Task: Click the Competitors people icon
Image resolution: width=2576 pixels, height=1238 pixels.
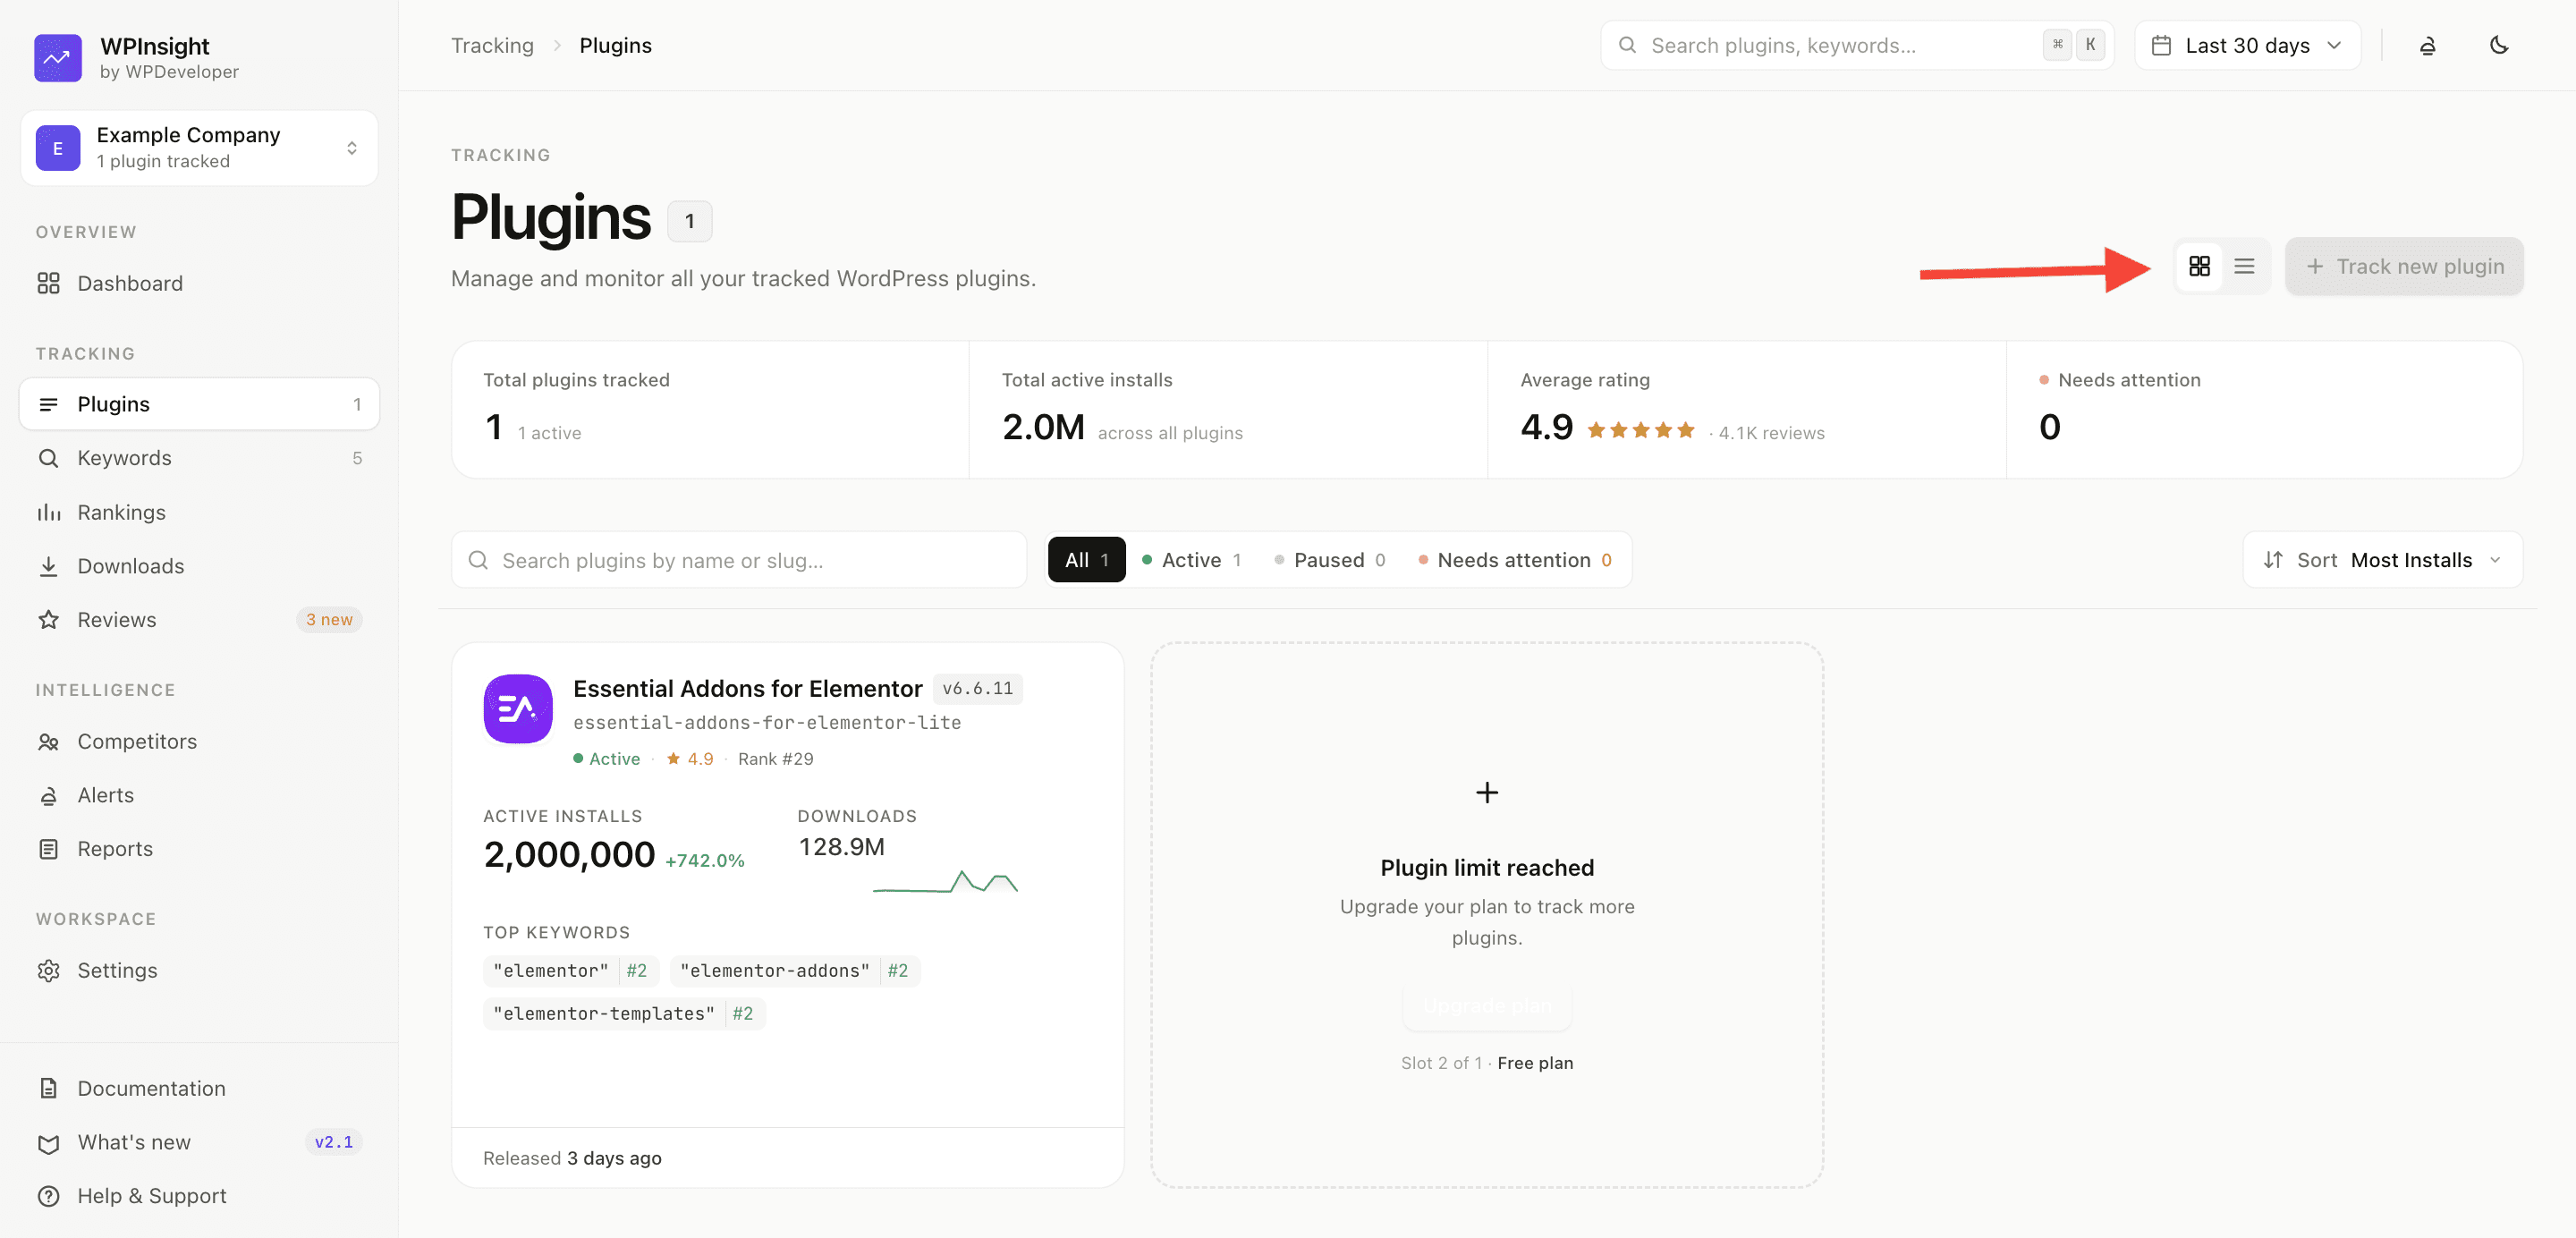Action: pyautogui.click(x=48, y=741)
